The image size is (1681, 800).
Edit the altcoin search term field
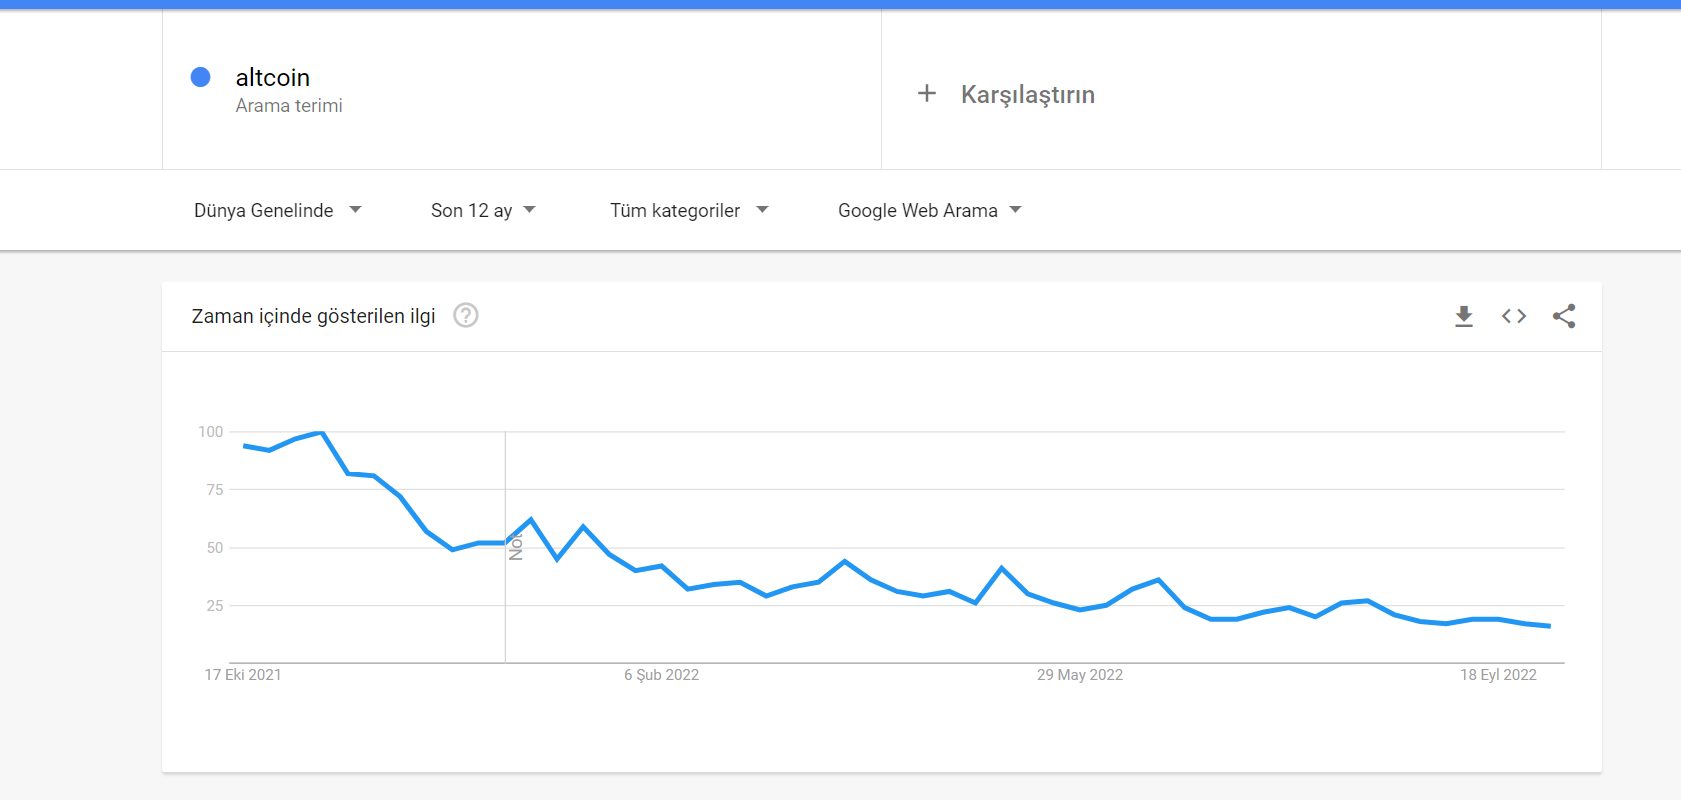(x=522, y=90)
